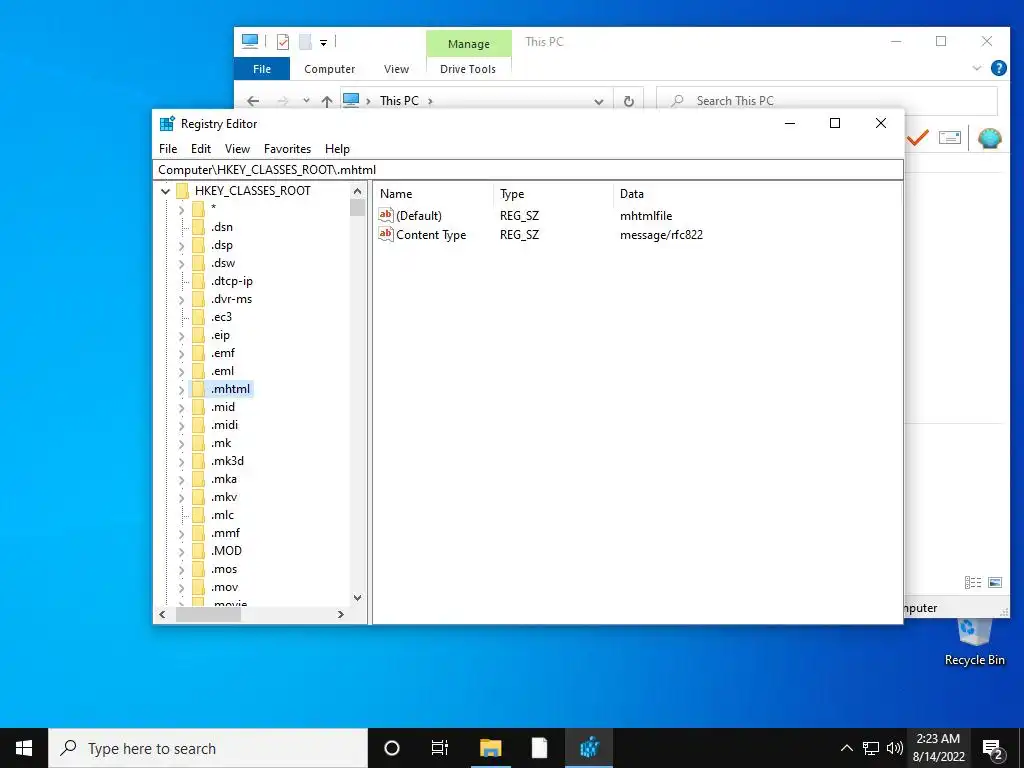Expand the .MOD key
Screen dimensions: 1024x768
[182, 552]
